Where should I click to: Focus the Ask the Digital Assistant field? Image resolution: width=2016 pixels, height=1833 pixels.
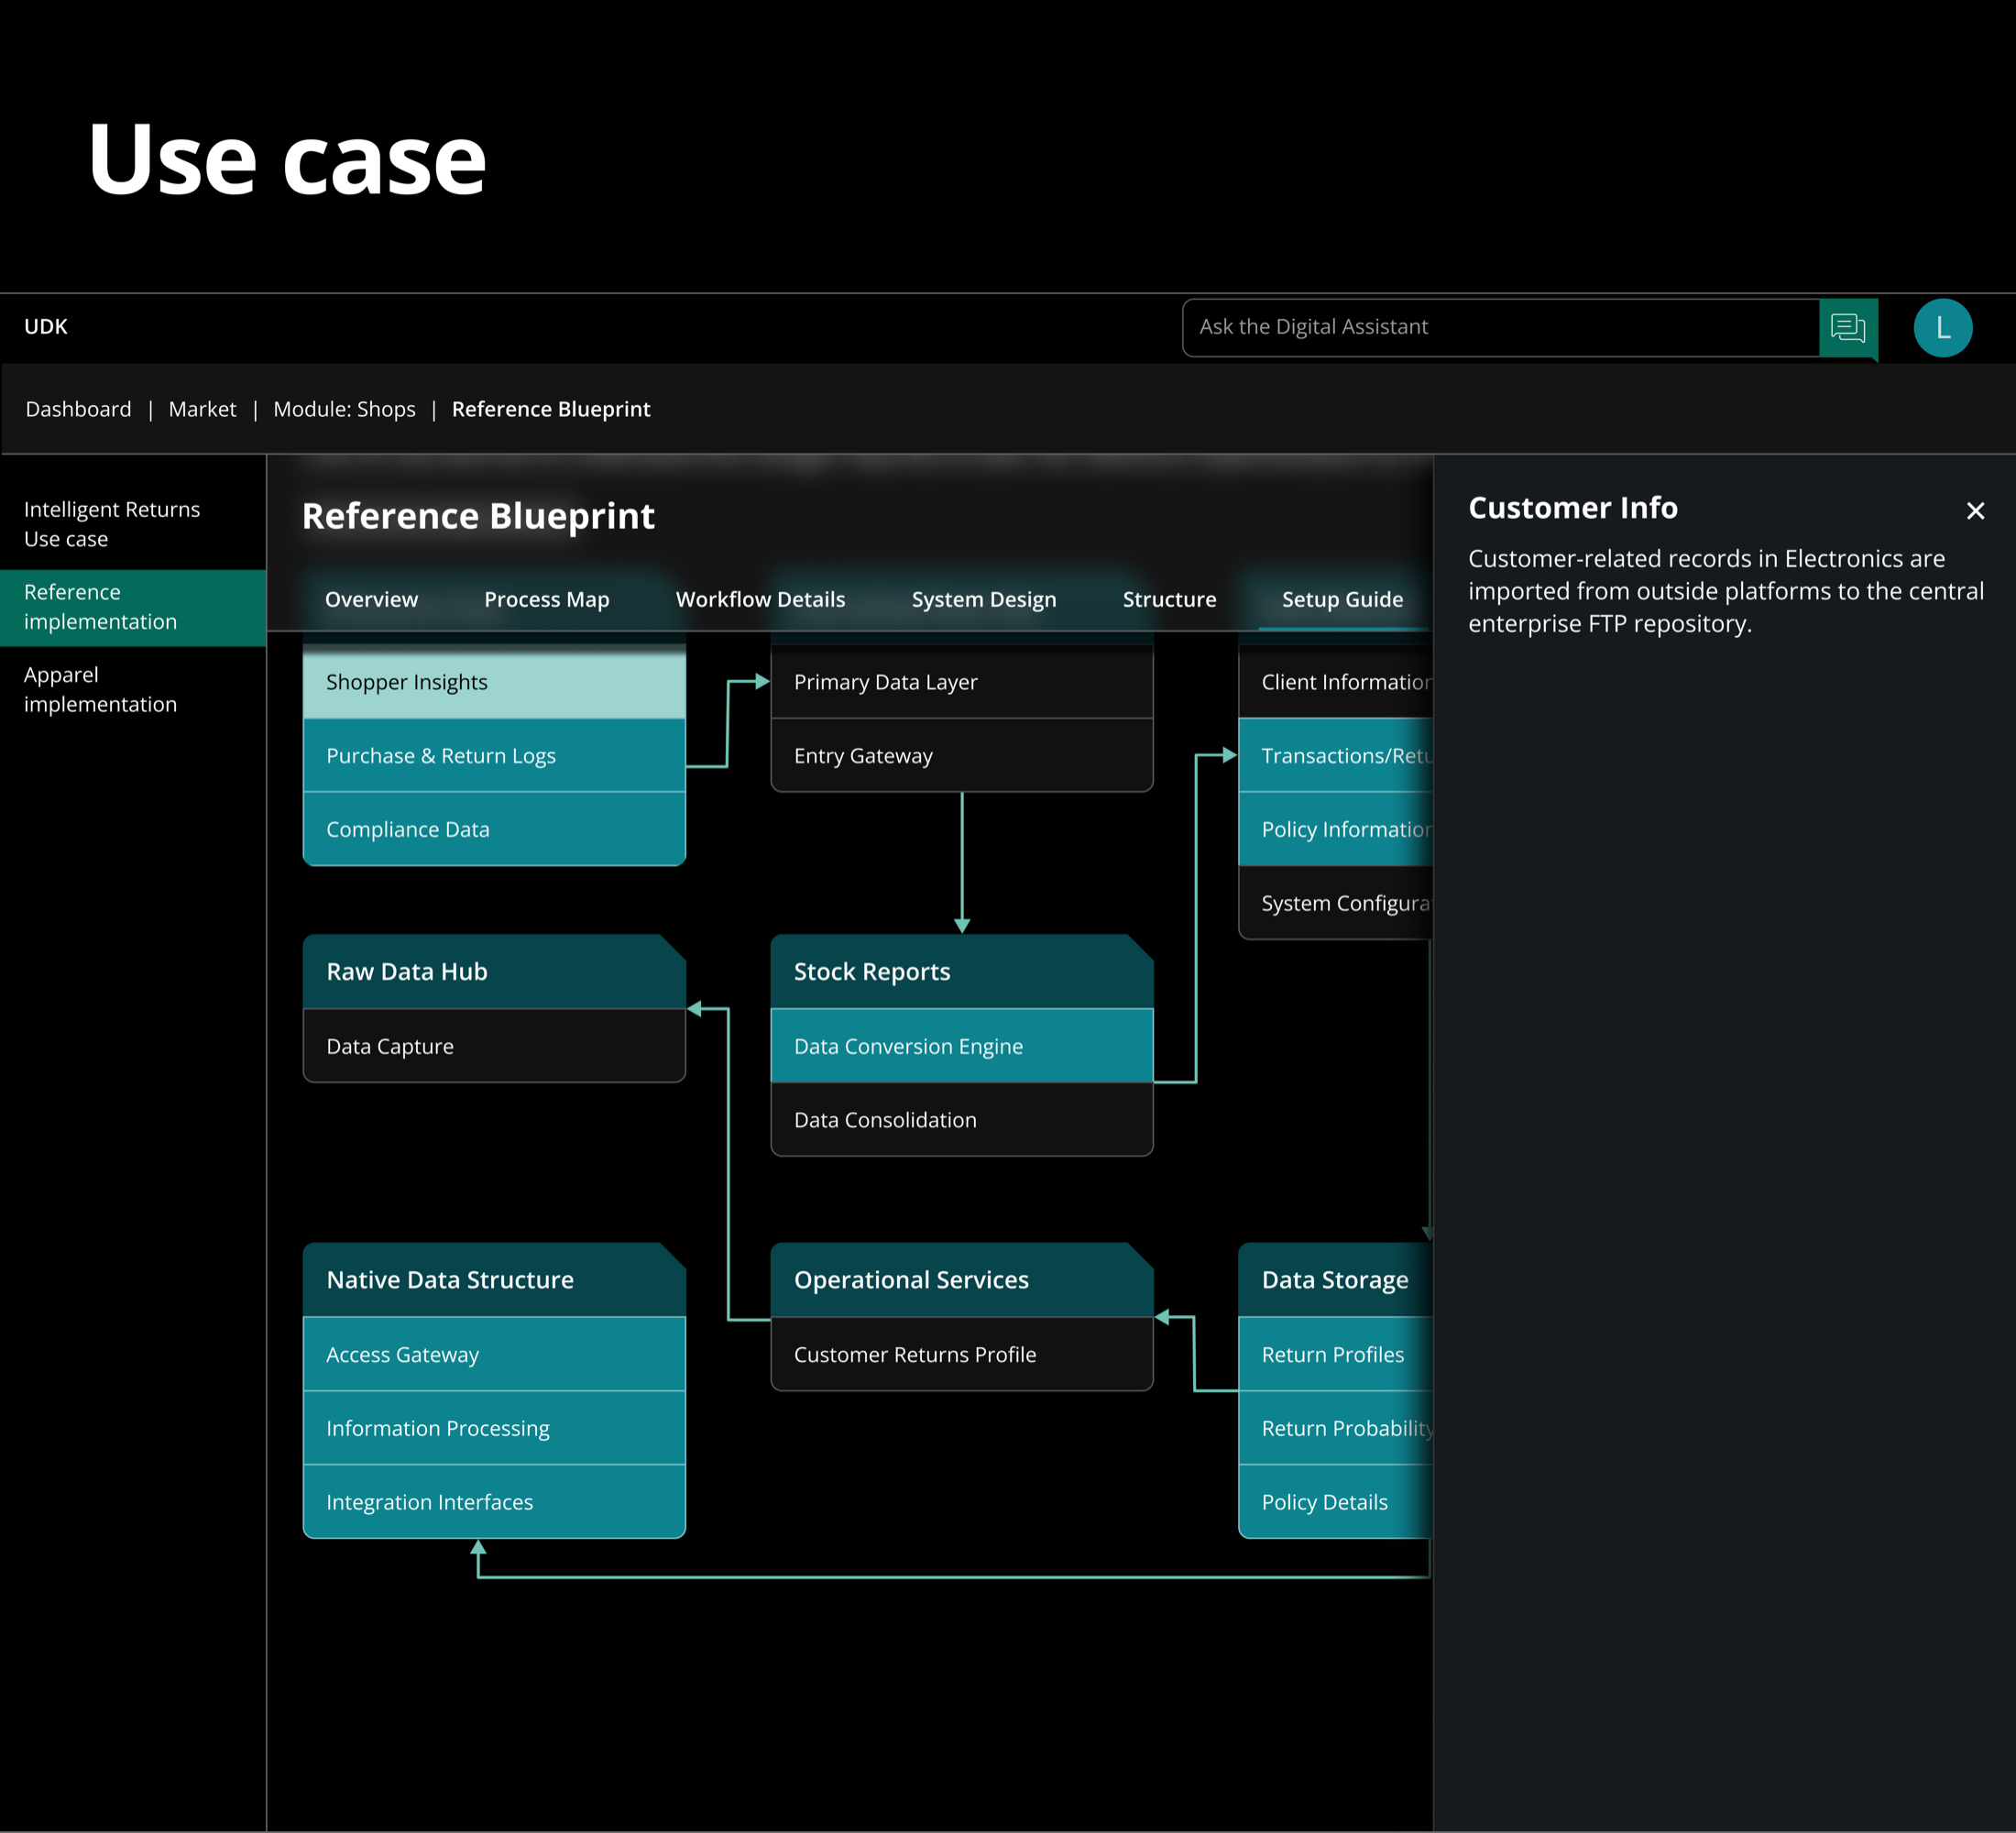pos(1500,328)
